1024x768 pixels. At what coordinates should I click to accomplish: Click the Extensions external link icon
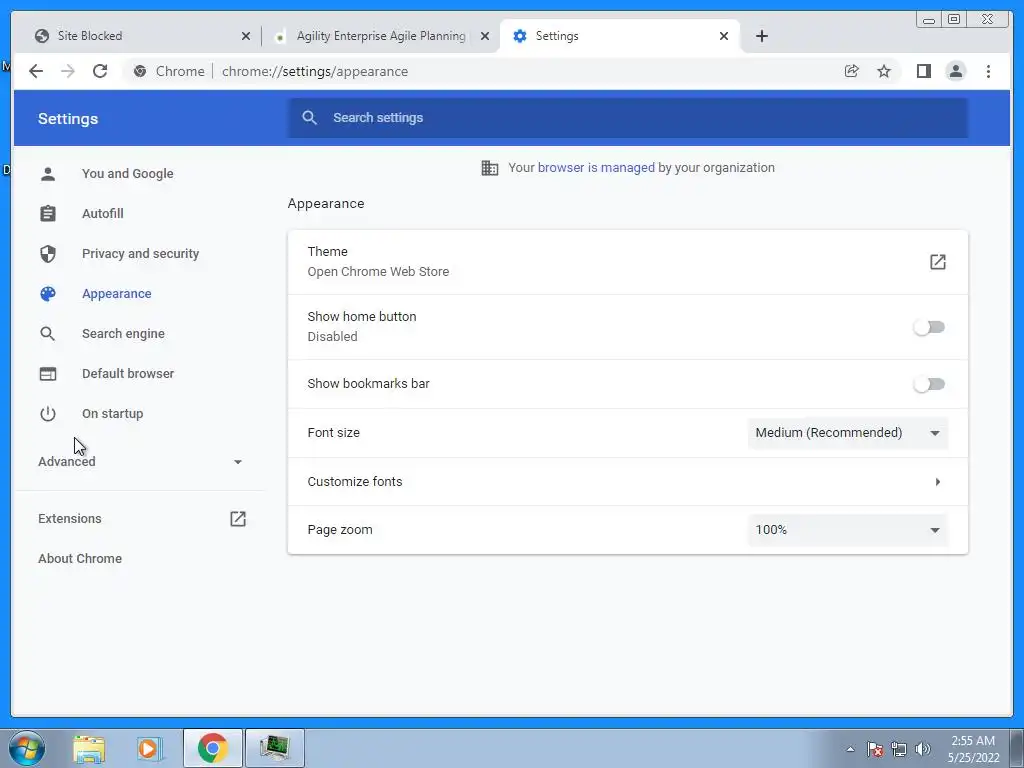[238, 519]
